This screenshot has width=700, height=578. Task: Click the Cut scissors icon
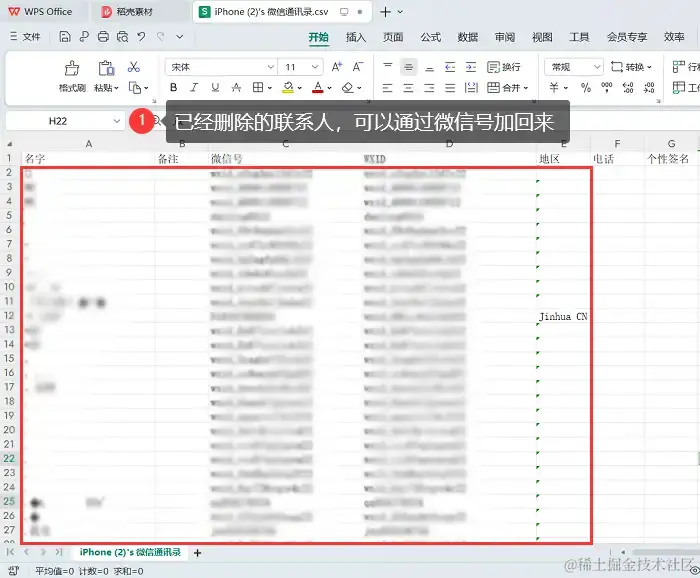point(133,67)
